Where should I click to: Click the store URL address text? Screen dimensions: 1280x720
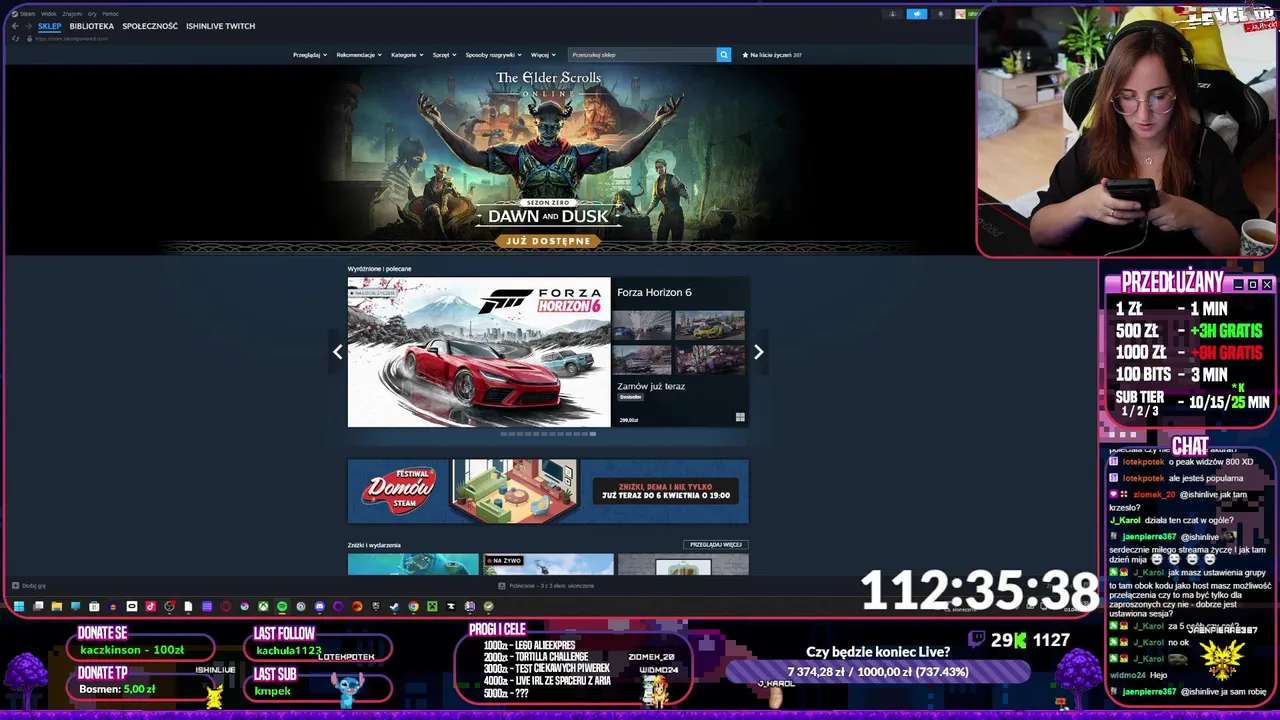(72, 38)
